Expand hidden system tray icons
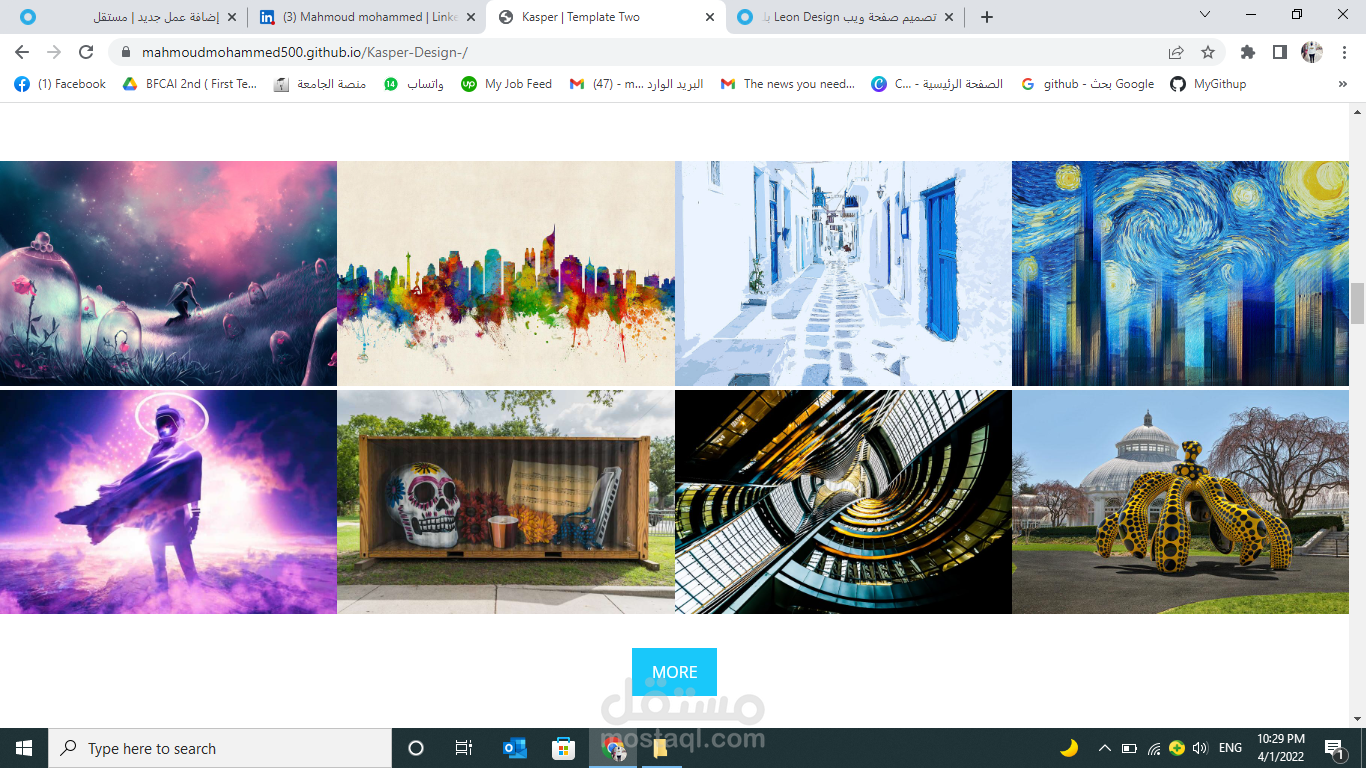The image size is (1366, 768). (1104, 748)
